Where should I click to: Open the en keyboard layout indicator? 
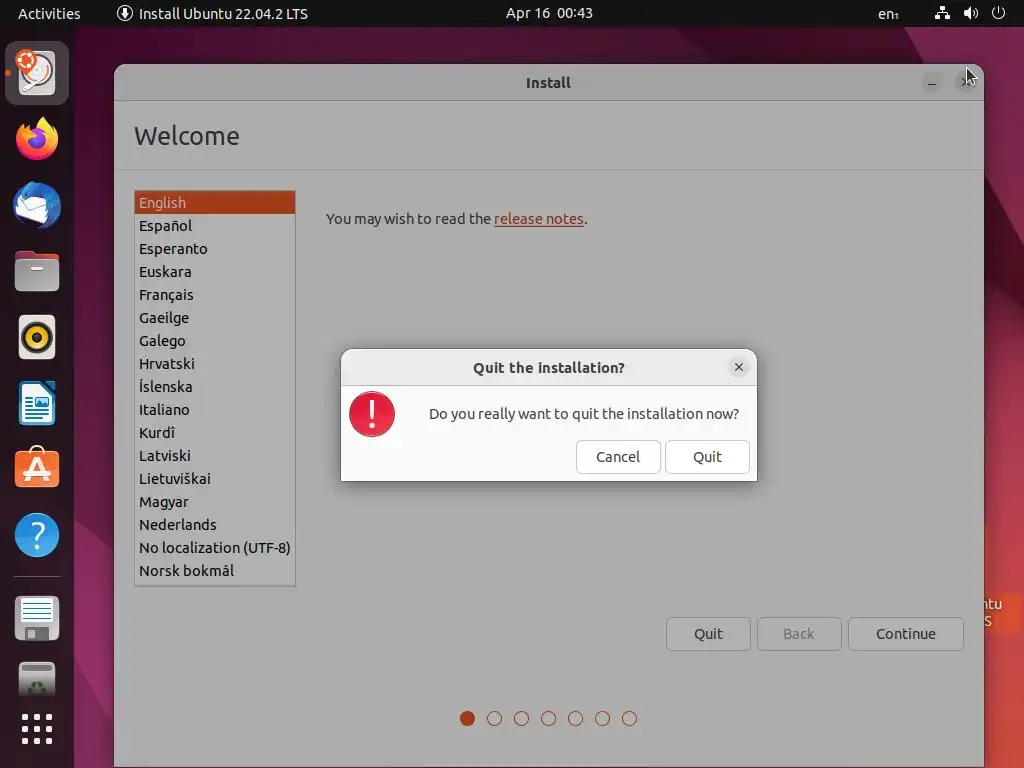pyautogui.click(x=888, y=13)
